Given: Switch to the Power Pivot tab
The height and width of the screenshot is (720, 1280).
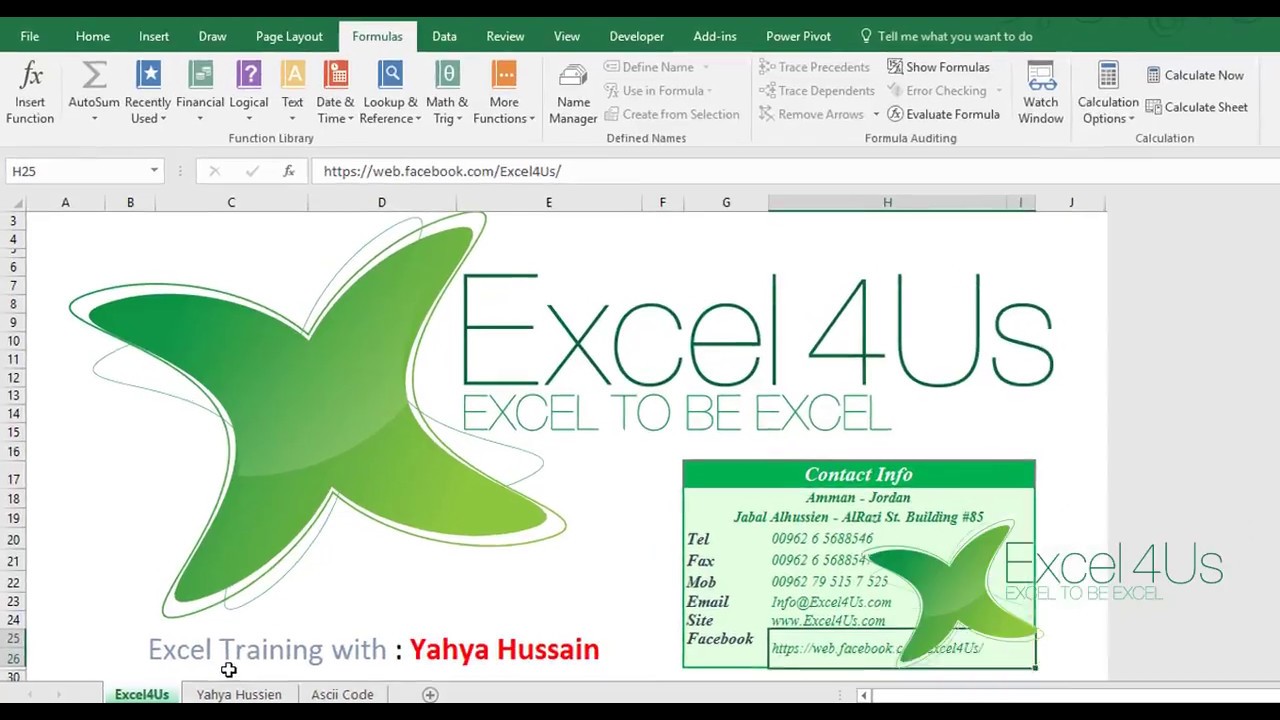Looking at the screenshot, I should point(798,36).
